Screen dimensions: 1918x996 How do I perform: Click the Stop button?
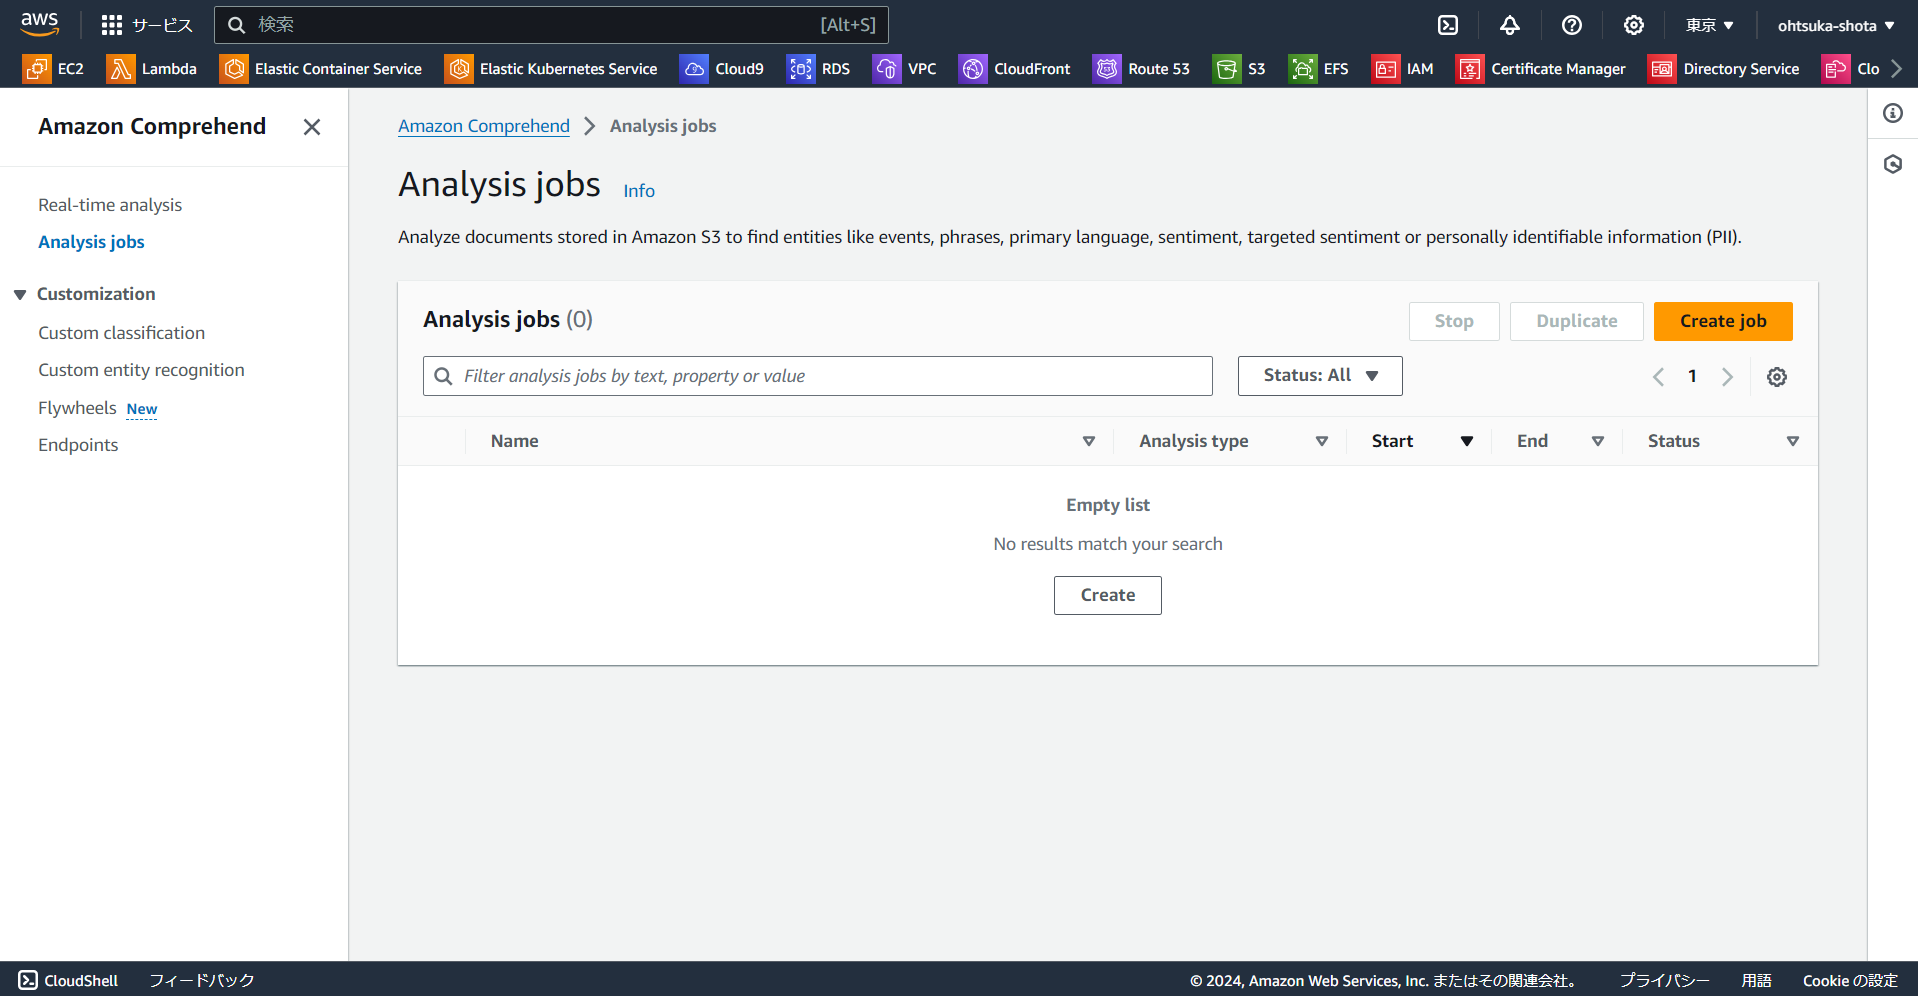[1454, 321]
